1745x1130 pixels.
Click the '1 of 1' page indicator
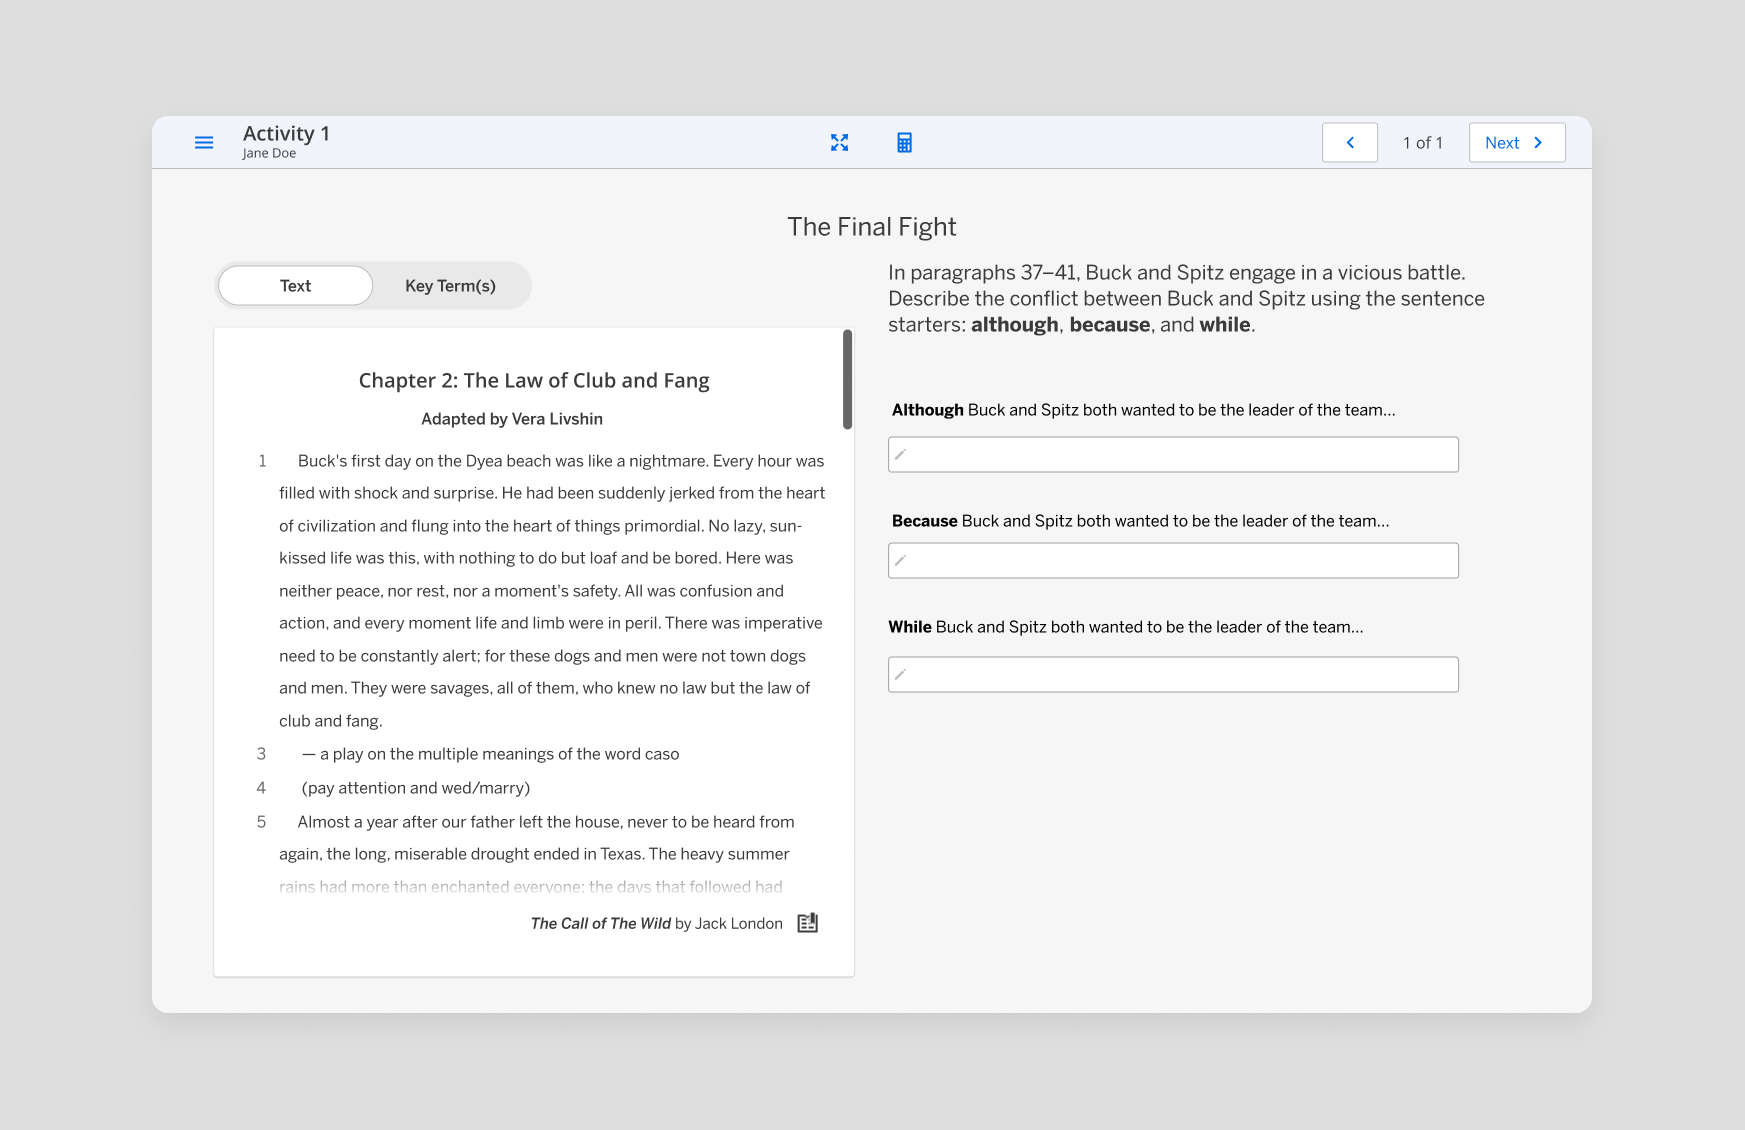point(1423,143)
